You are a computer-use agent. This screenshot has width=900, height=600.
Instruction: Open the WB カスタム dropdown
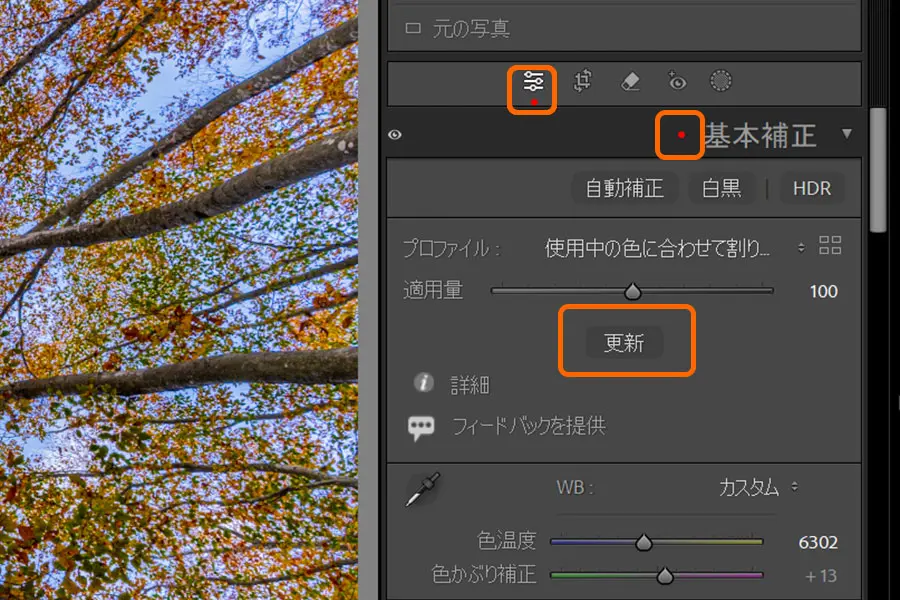click(x=758, y=487)
